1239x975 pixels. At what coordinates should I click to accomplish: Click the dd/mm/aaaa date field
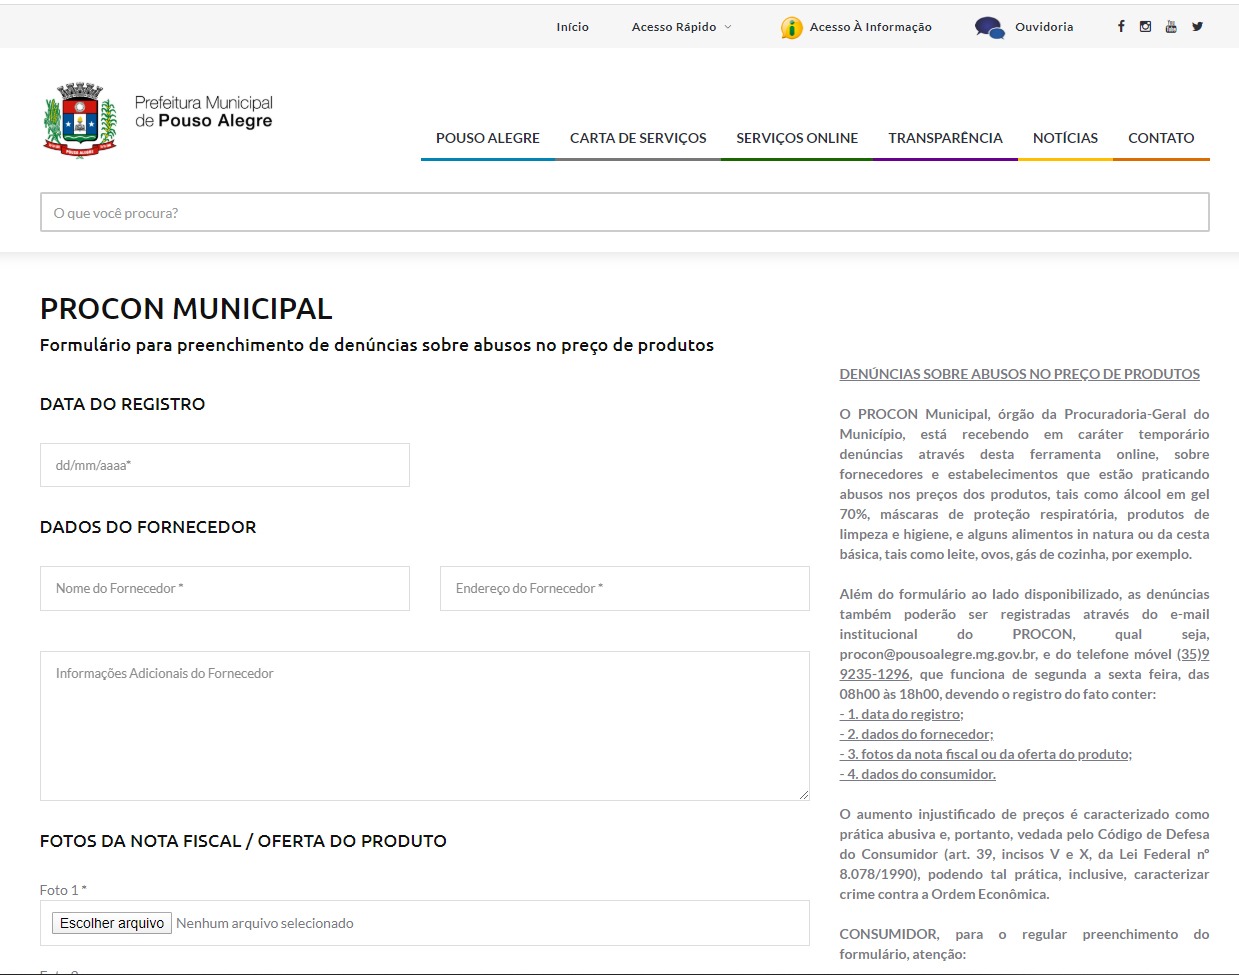225,465
